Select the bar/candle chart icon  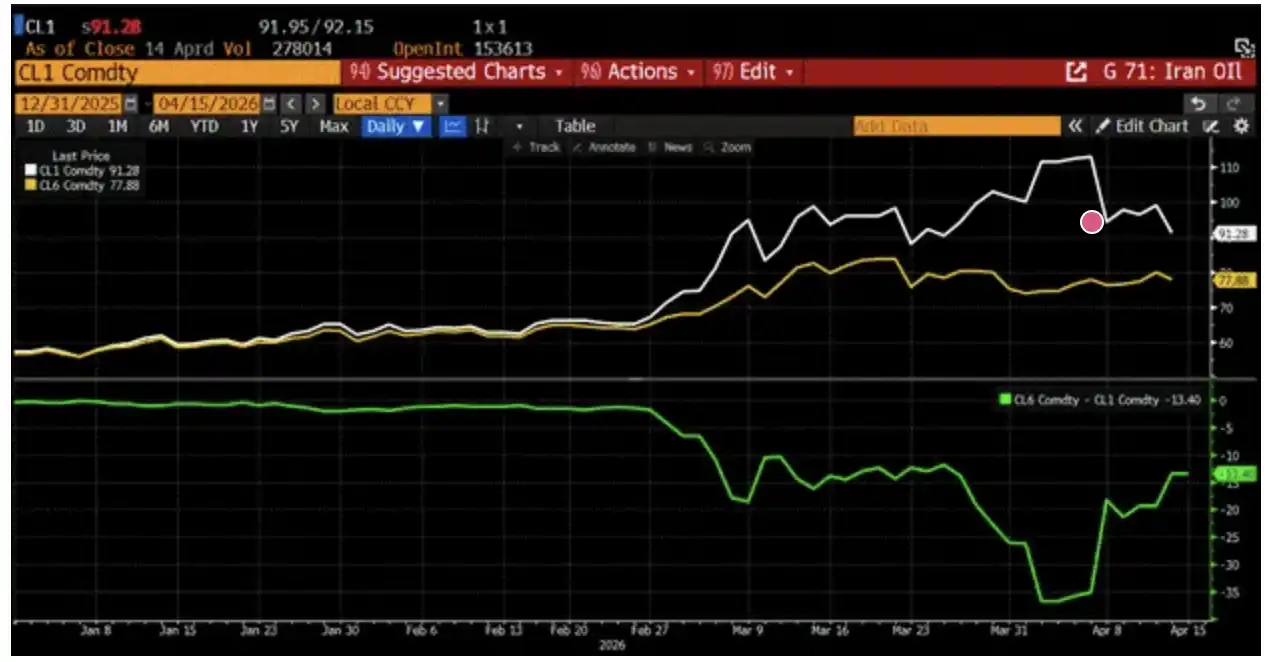(x=482, y=126)
